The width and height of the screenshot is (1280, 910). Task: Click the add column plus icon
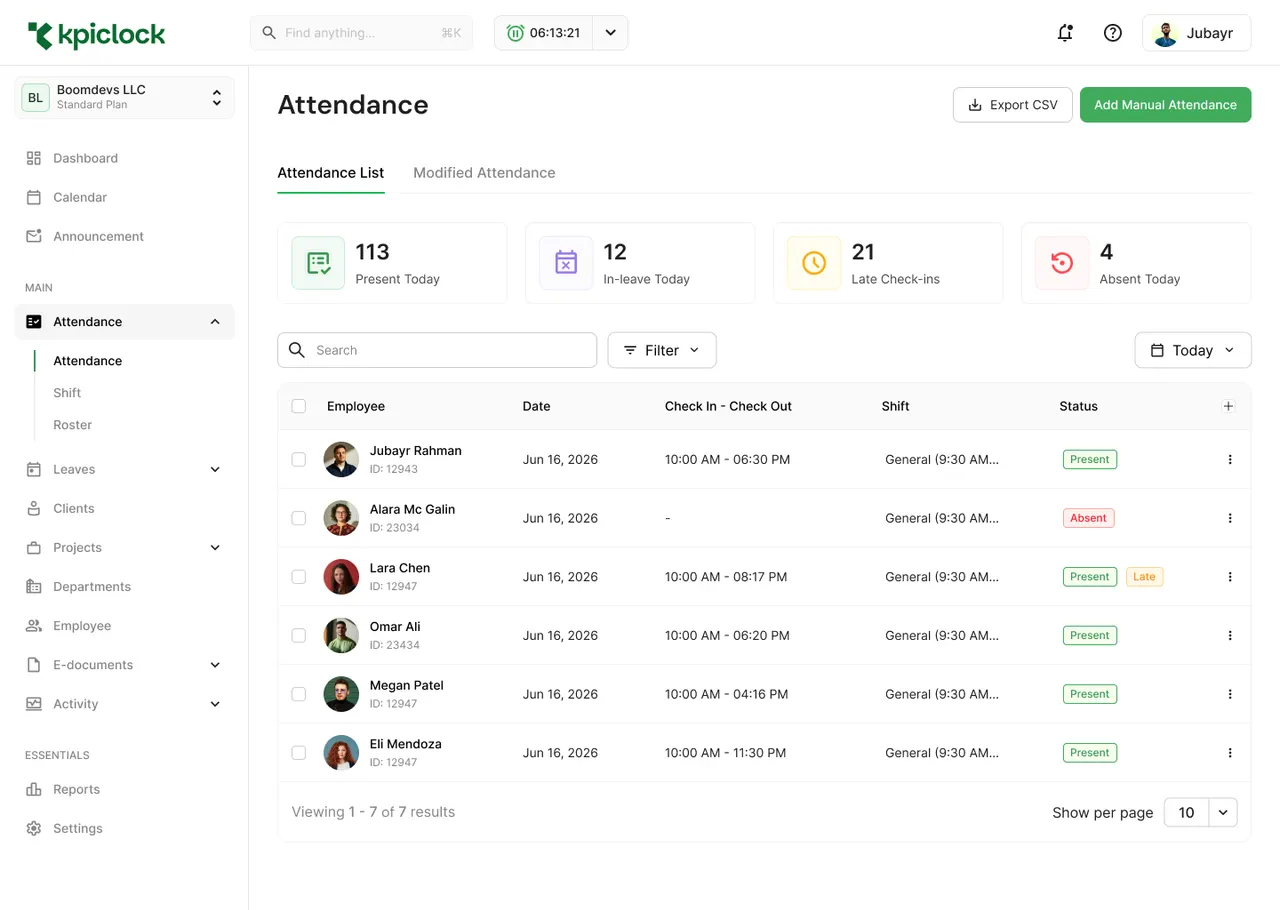(1229, 406)
